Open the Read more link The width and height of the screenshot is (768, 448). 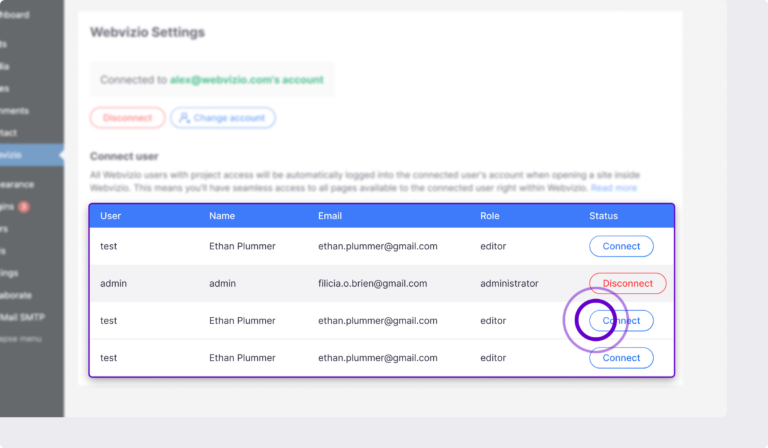click(x=613, y=188)
